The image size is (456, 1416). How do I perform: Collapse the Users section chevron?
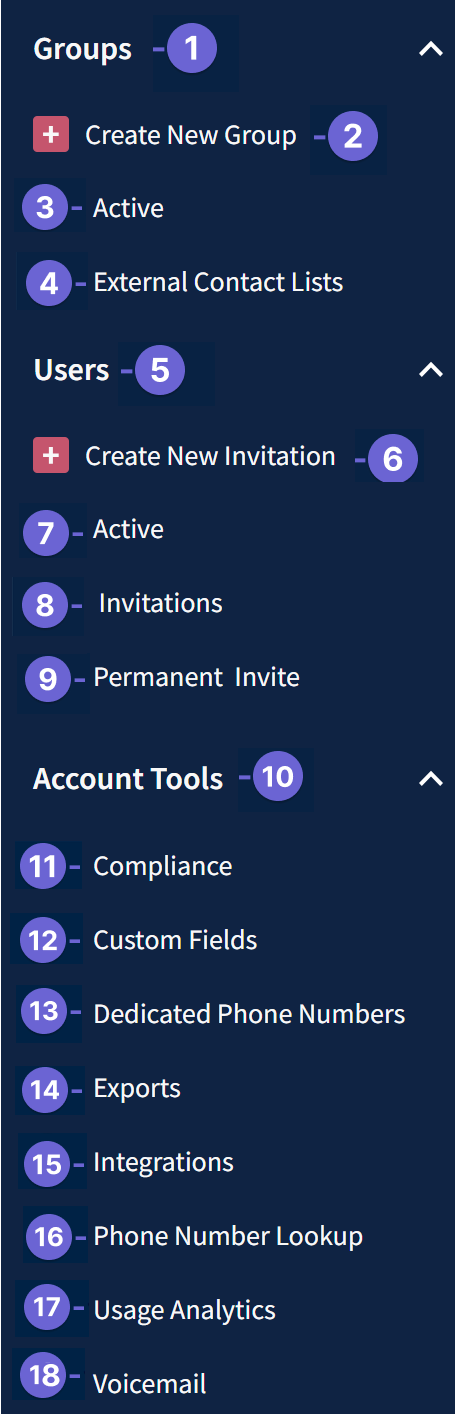430,370
